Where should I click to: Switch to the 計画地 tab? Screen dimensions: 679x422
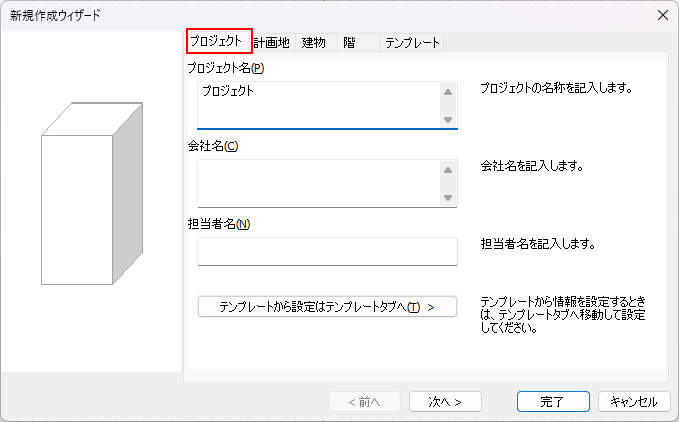271,42
